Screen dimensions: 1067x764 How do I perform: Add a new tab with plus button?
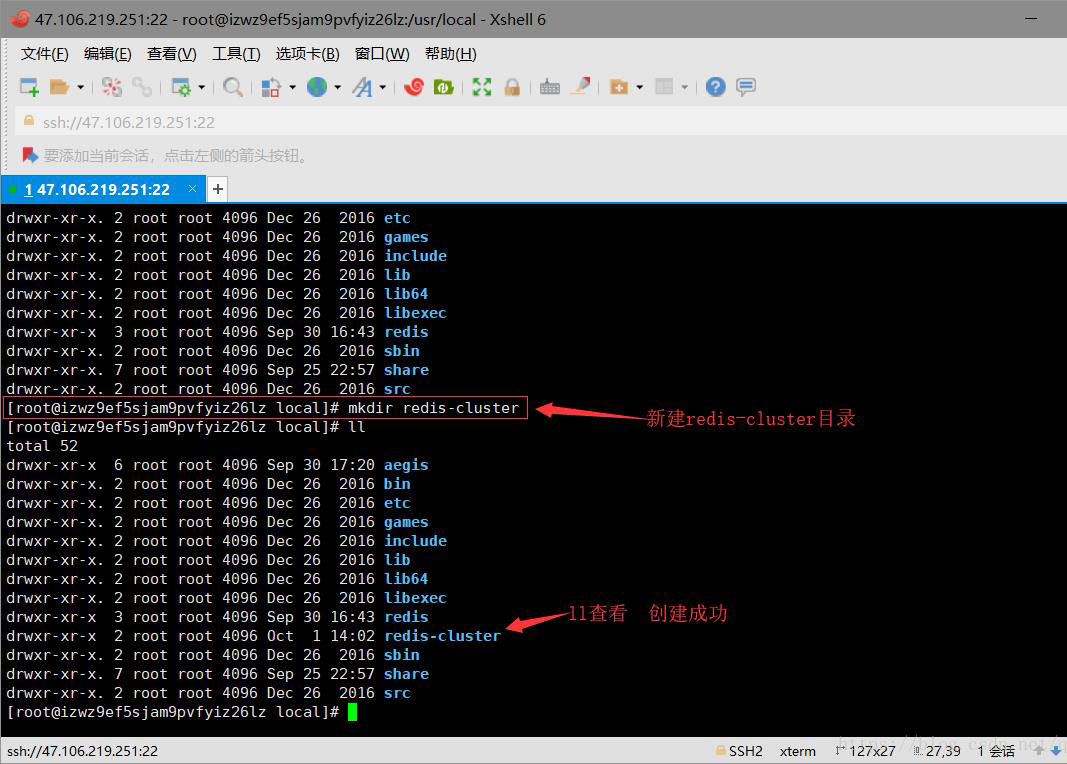click(x=218, y=189)
